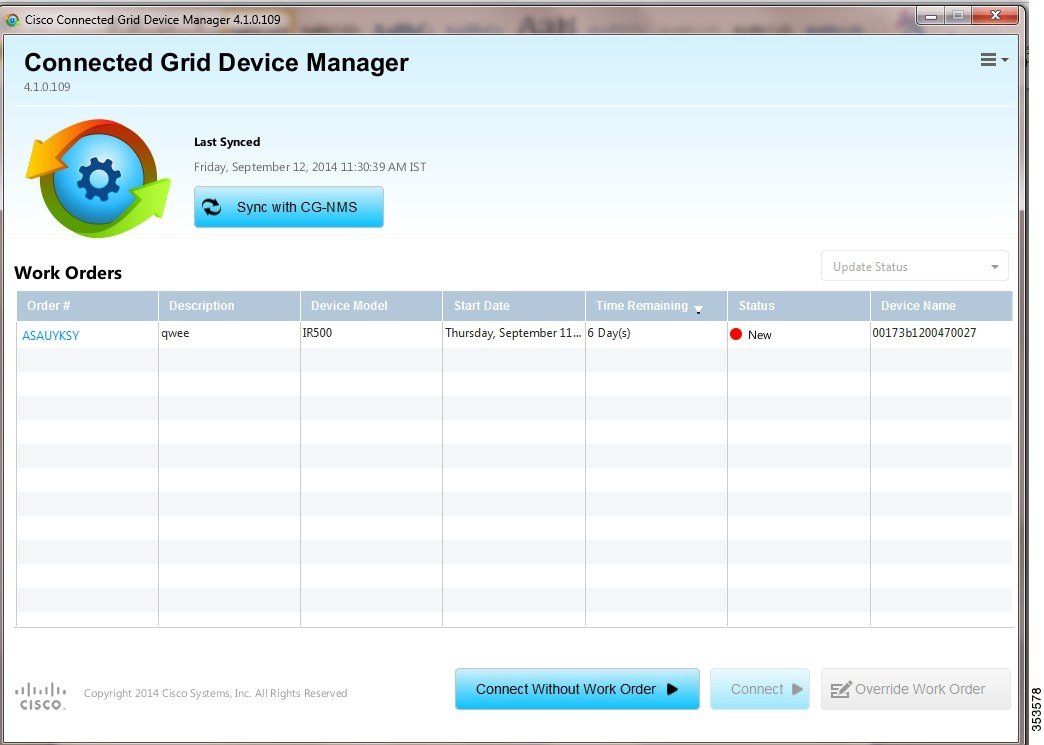Image resolution: width=1044 pixels, height=745 pixels.
Task: Open the application menu at top-right
Action: tap(993, 59)
